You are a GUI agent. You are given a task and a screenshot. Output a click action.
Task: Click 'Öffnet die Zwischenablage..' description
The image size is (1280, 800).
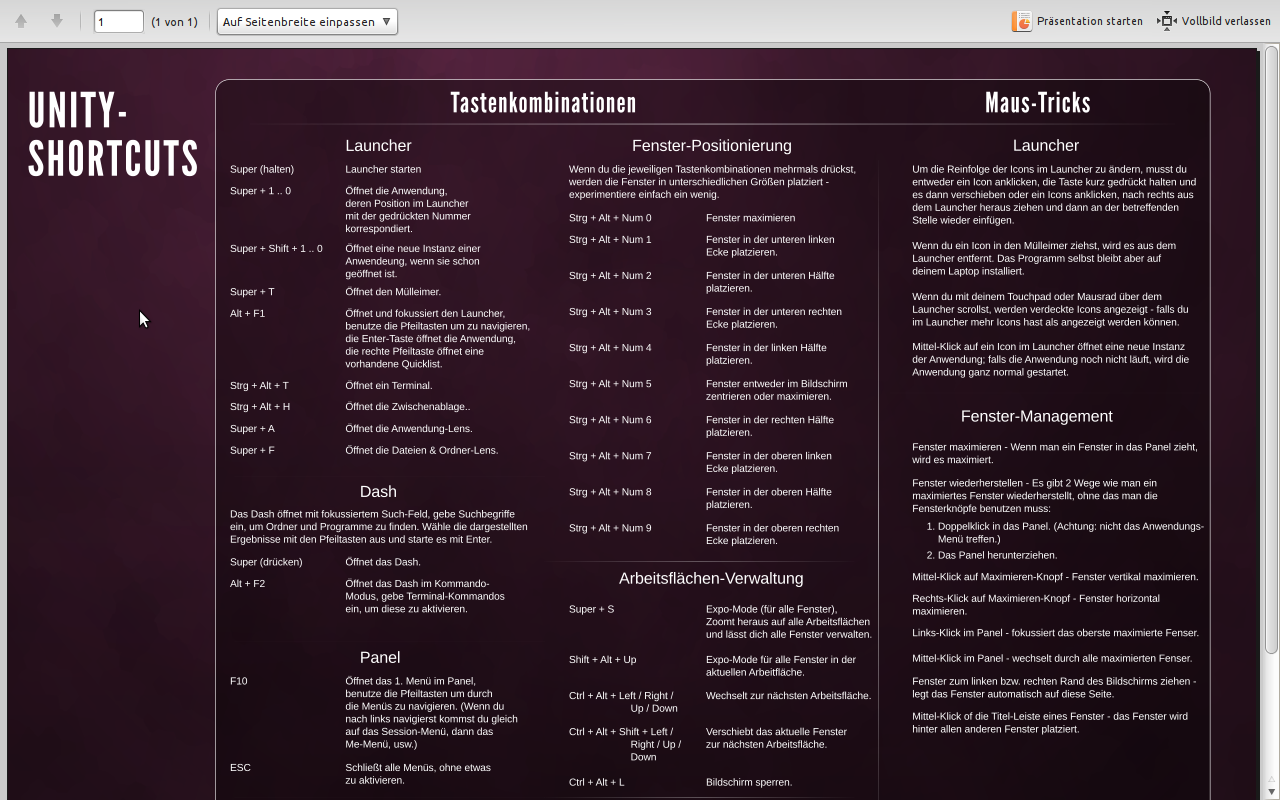408,407
